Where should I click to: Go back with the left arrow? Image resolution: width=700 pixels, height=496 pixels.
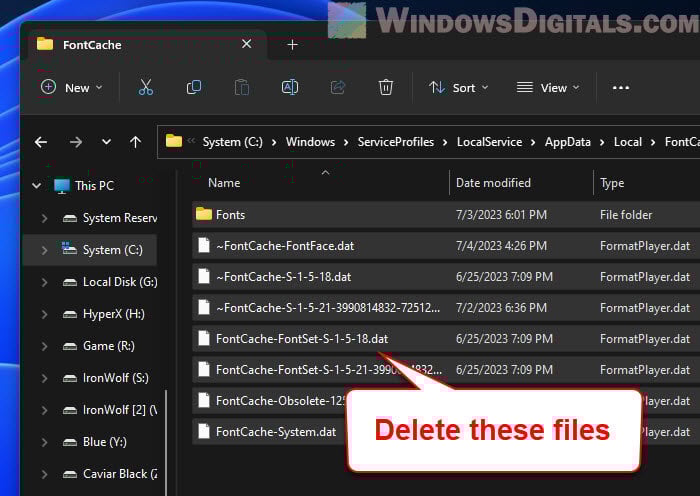(x=41, y=142)
